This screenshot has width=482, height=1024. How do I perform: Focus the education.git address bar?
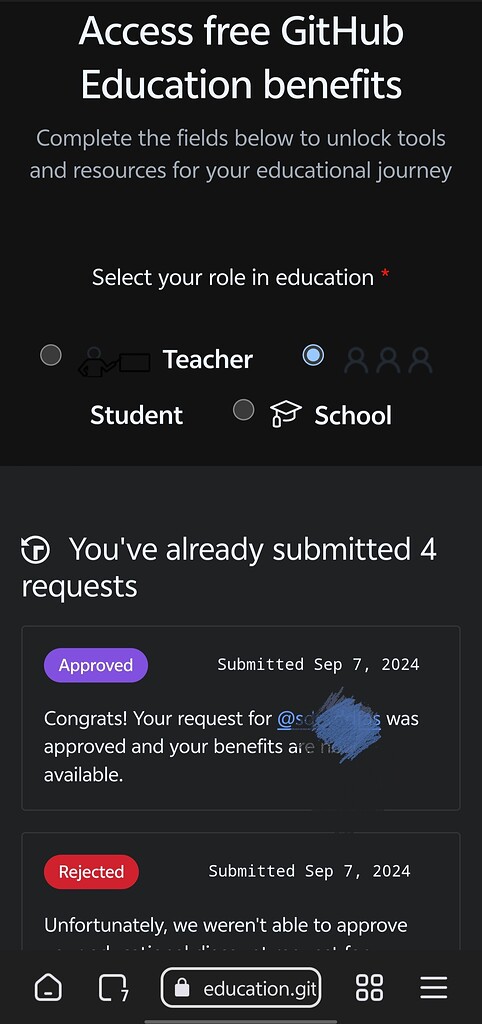[x=241, y=987]
